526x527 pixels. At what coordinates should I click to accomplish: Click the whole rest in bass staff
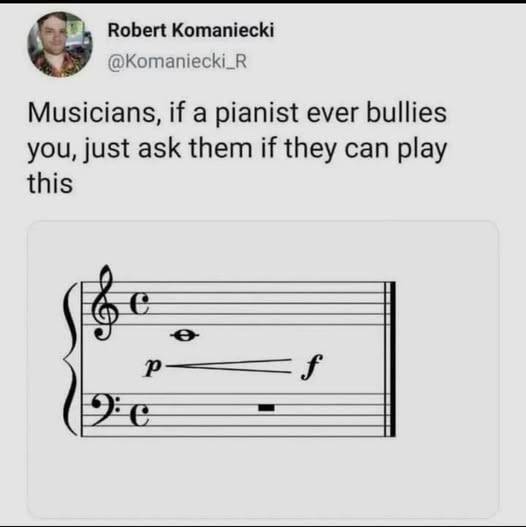266,407
